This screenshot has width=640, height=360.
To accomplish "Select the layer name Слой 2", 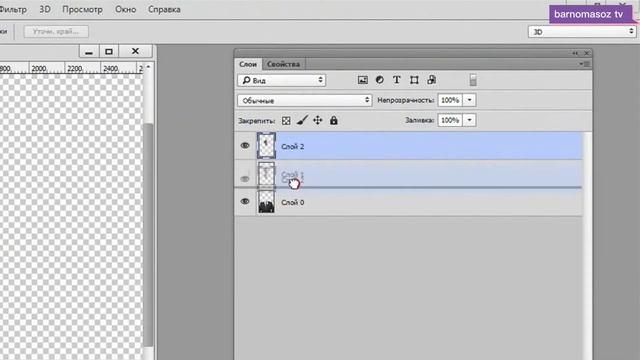I will click(x=293, y=147).
